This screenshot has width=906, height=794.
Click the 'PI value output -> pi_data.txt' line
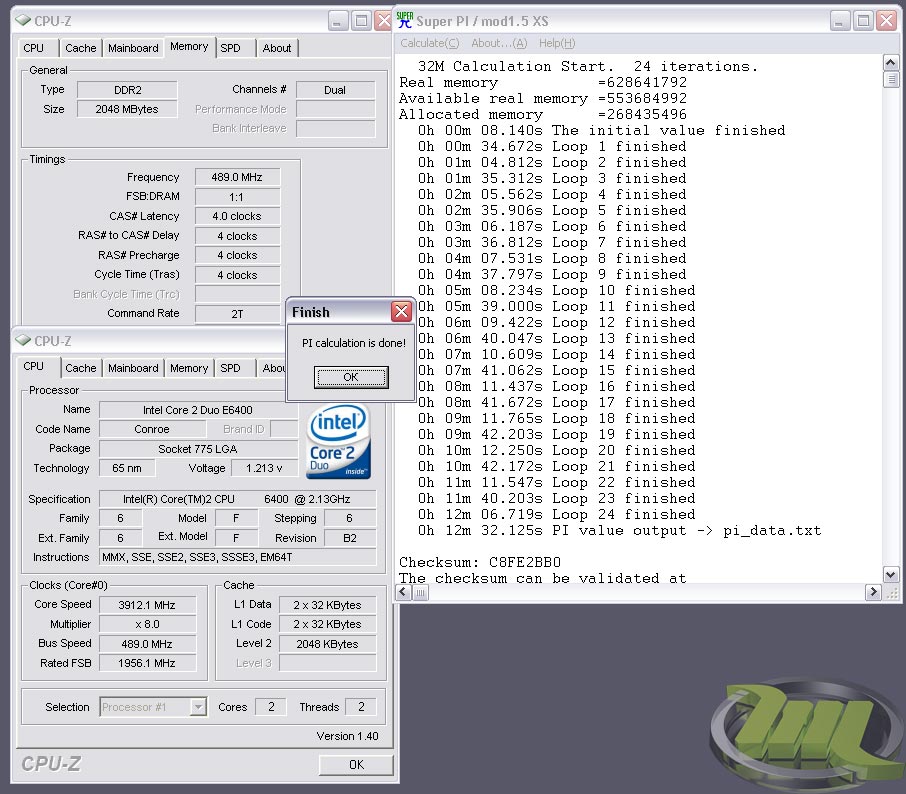(x=619, y=530)
